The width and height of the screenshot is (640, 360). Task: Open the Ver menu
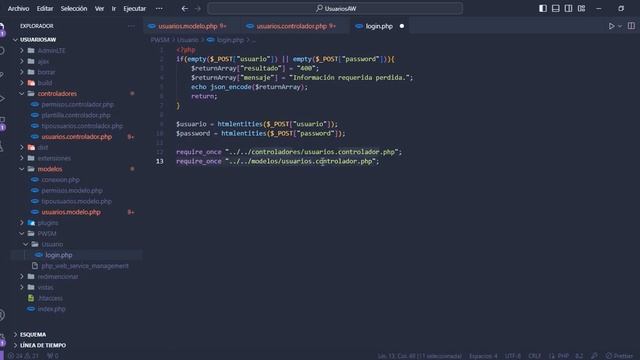point(99,8)
